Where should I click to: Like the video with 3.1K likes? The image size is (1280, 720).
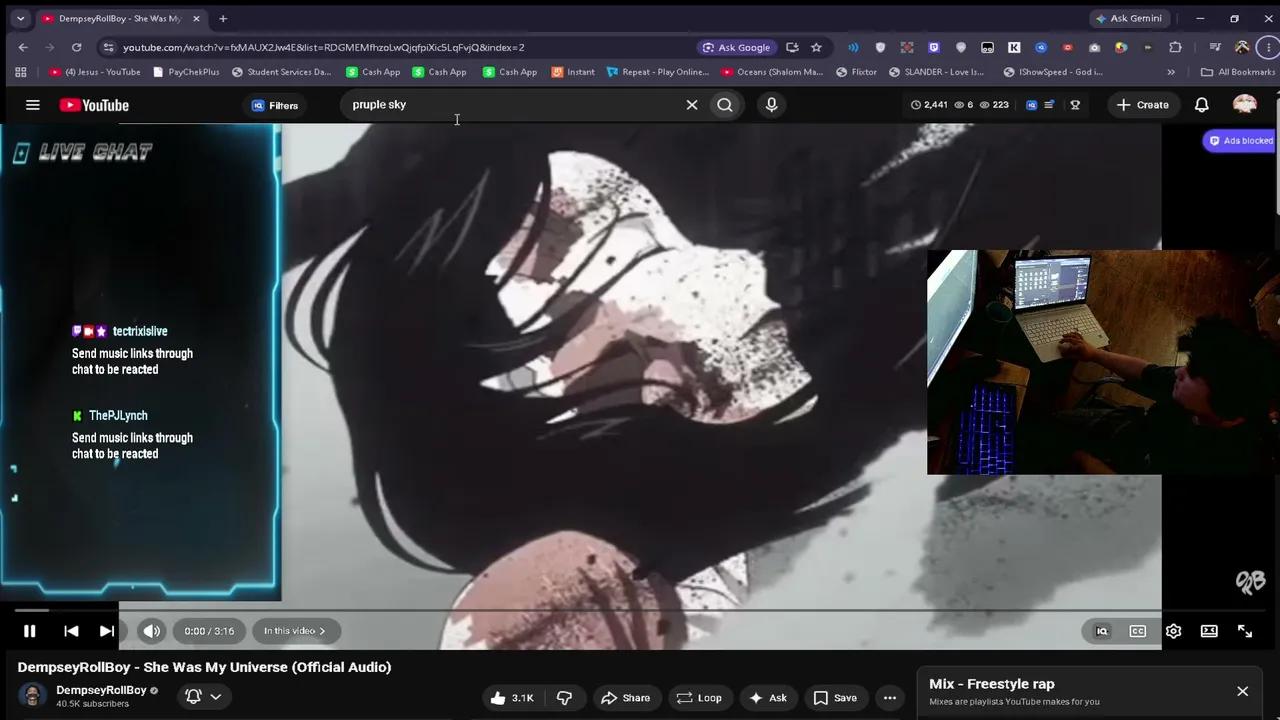[512, 698]
